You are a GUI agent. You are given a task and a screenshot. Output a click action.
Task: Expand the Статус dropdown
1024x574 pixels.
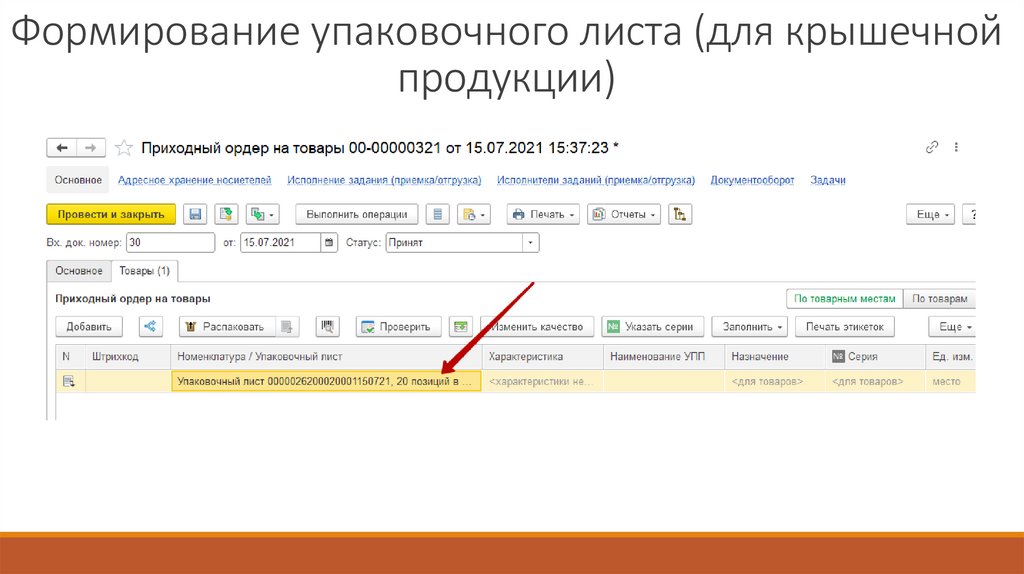530,243
